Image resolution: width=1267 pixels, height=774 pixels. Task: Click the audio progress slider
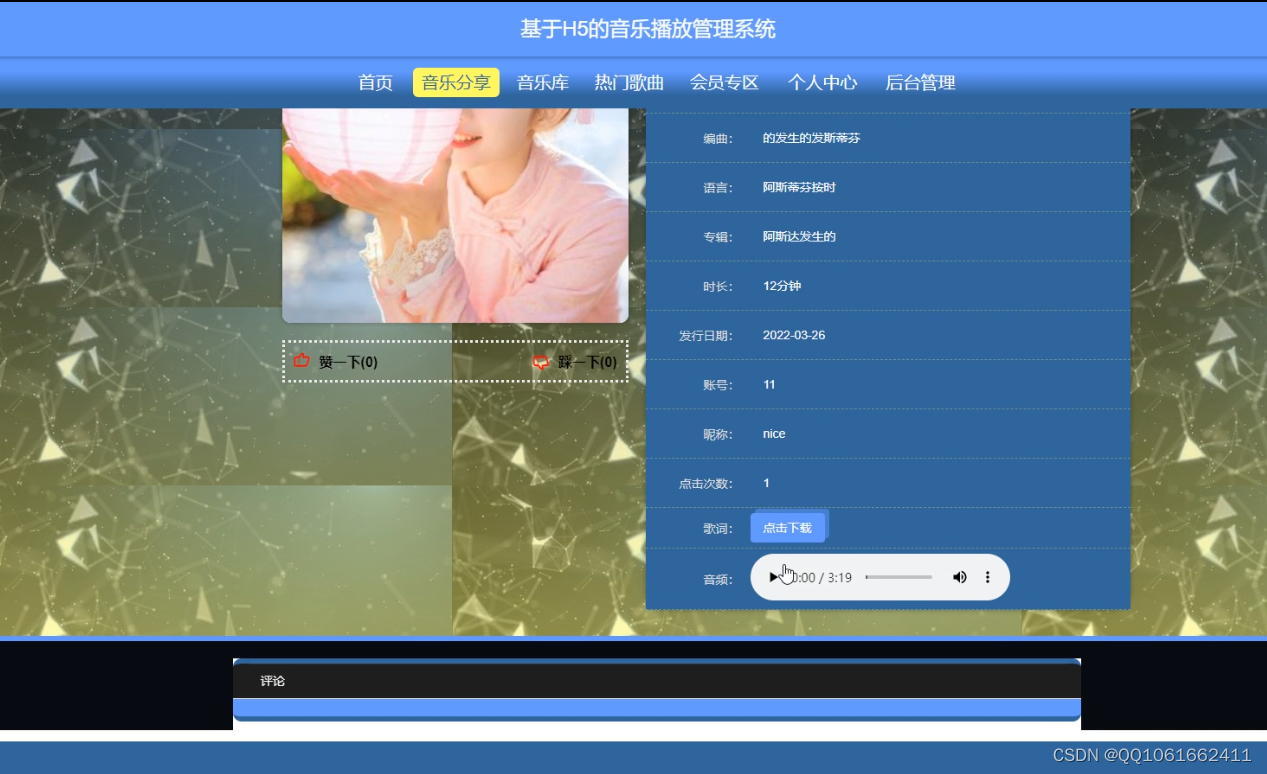point(898,577)
